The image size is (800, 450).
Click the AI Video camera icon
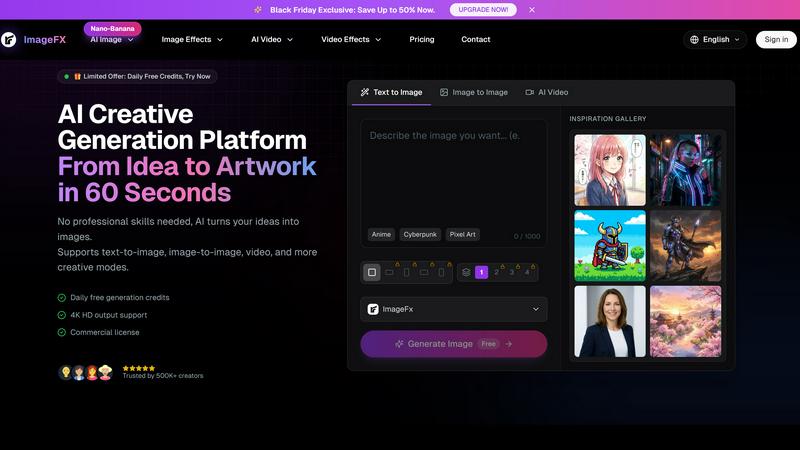[529, 92]
